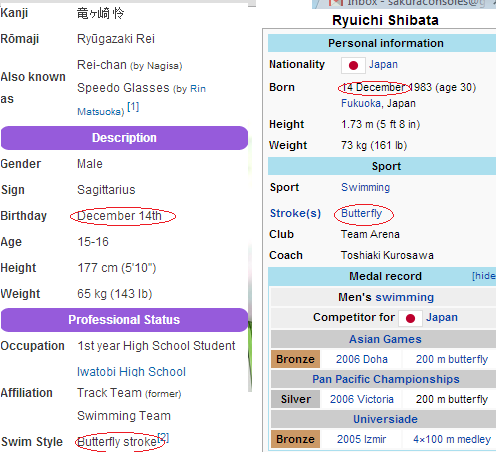Click the Bronze cell in the Universiade row
Screen dimensions: 496x452
click(x=295, y=439)
